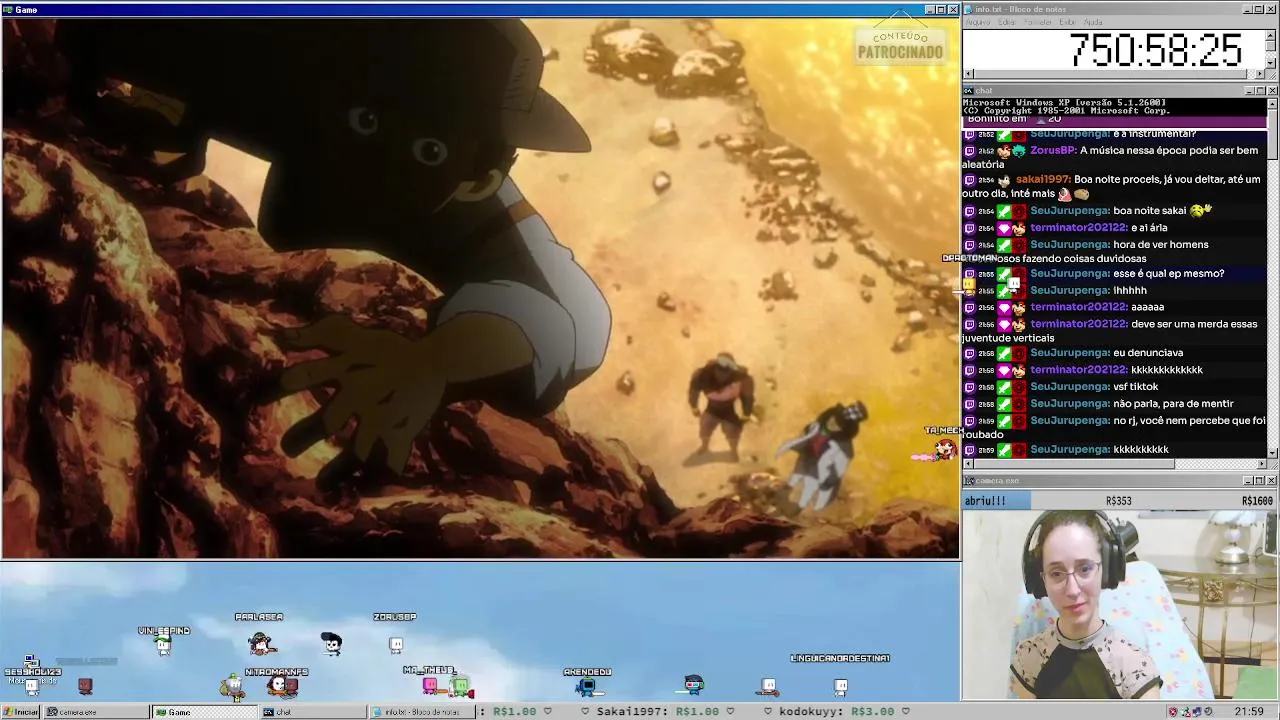Click Notepad horizontal scrollbar left arrow
The height and width of the screenshot is (720, 1280).
tap(969, 74)
